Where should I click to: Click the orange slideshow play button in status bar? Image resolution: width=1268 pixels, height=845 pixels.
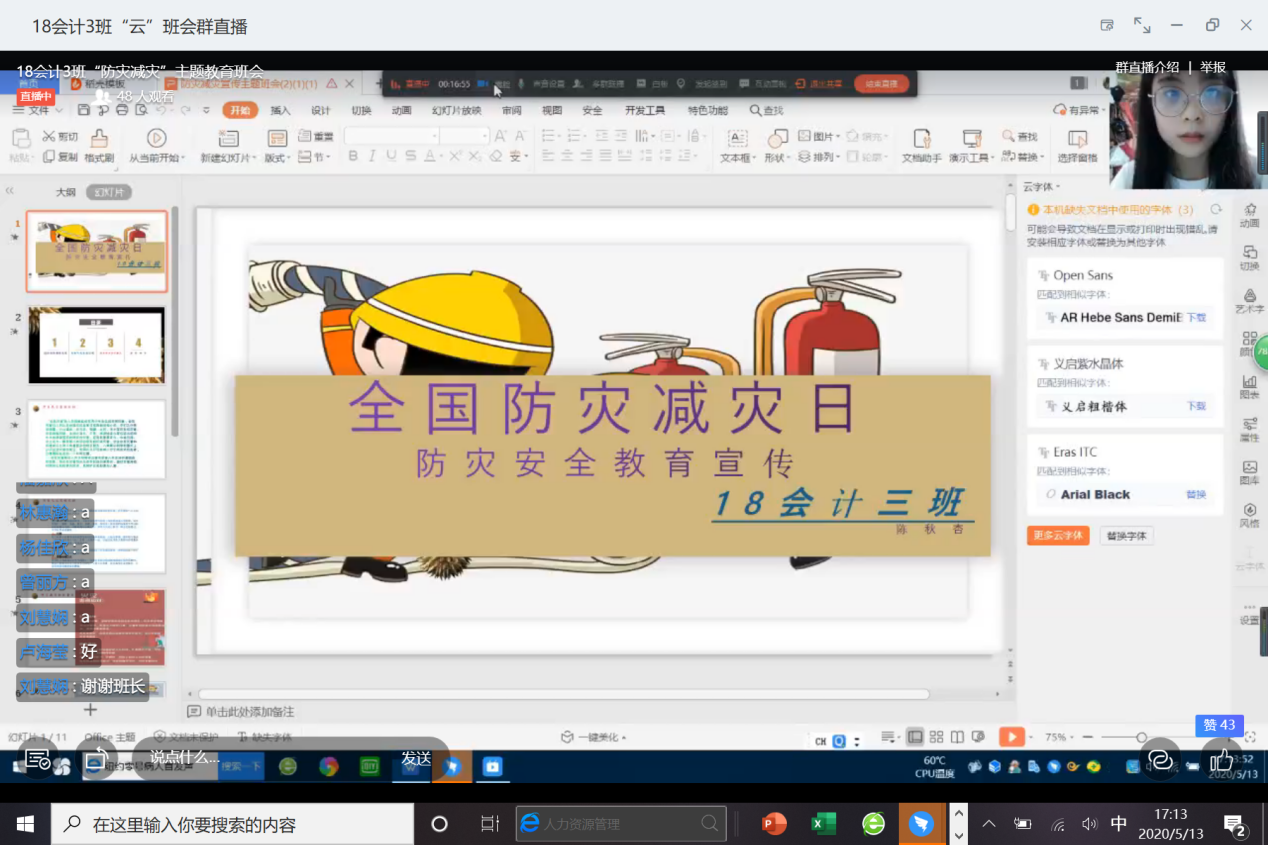point(1012,737)
